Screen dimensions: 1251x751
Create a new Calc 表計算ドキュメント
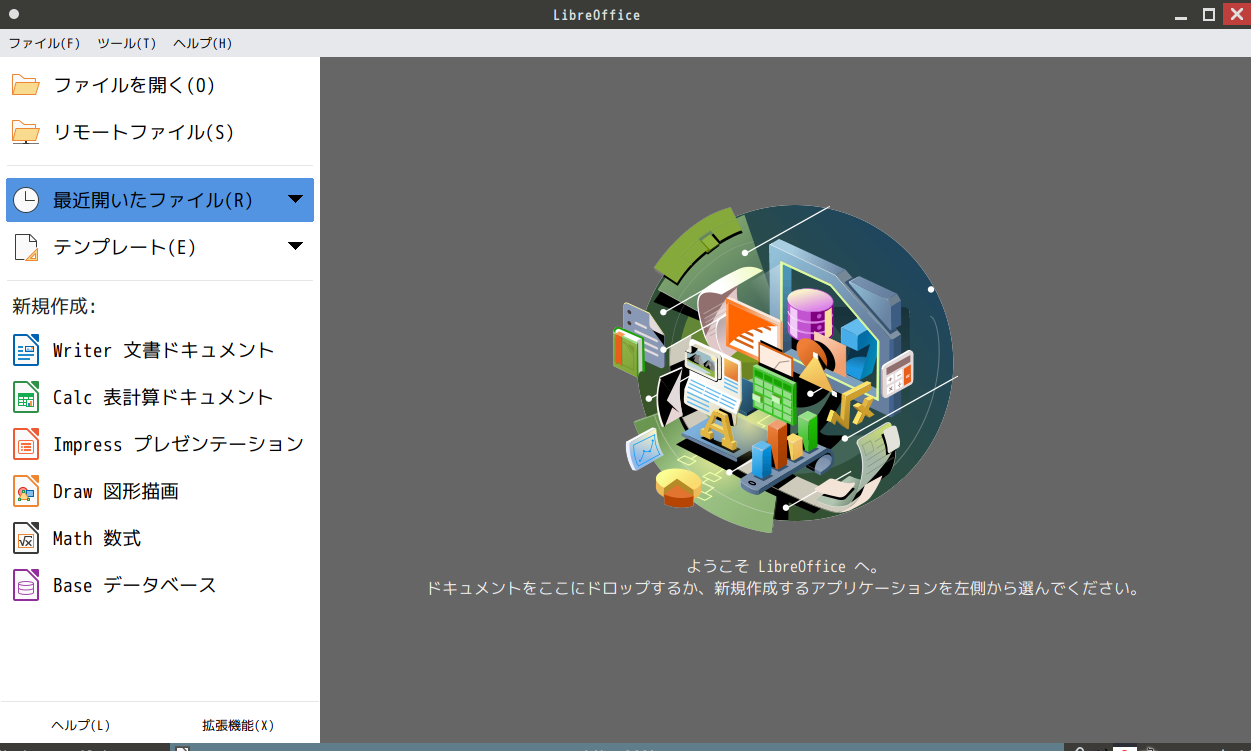(x=160, y=397)
